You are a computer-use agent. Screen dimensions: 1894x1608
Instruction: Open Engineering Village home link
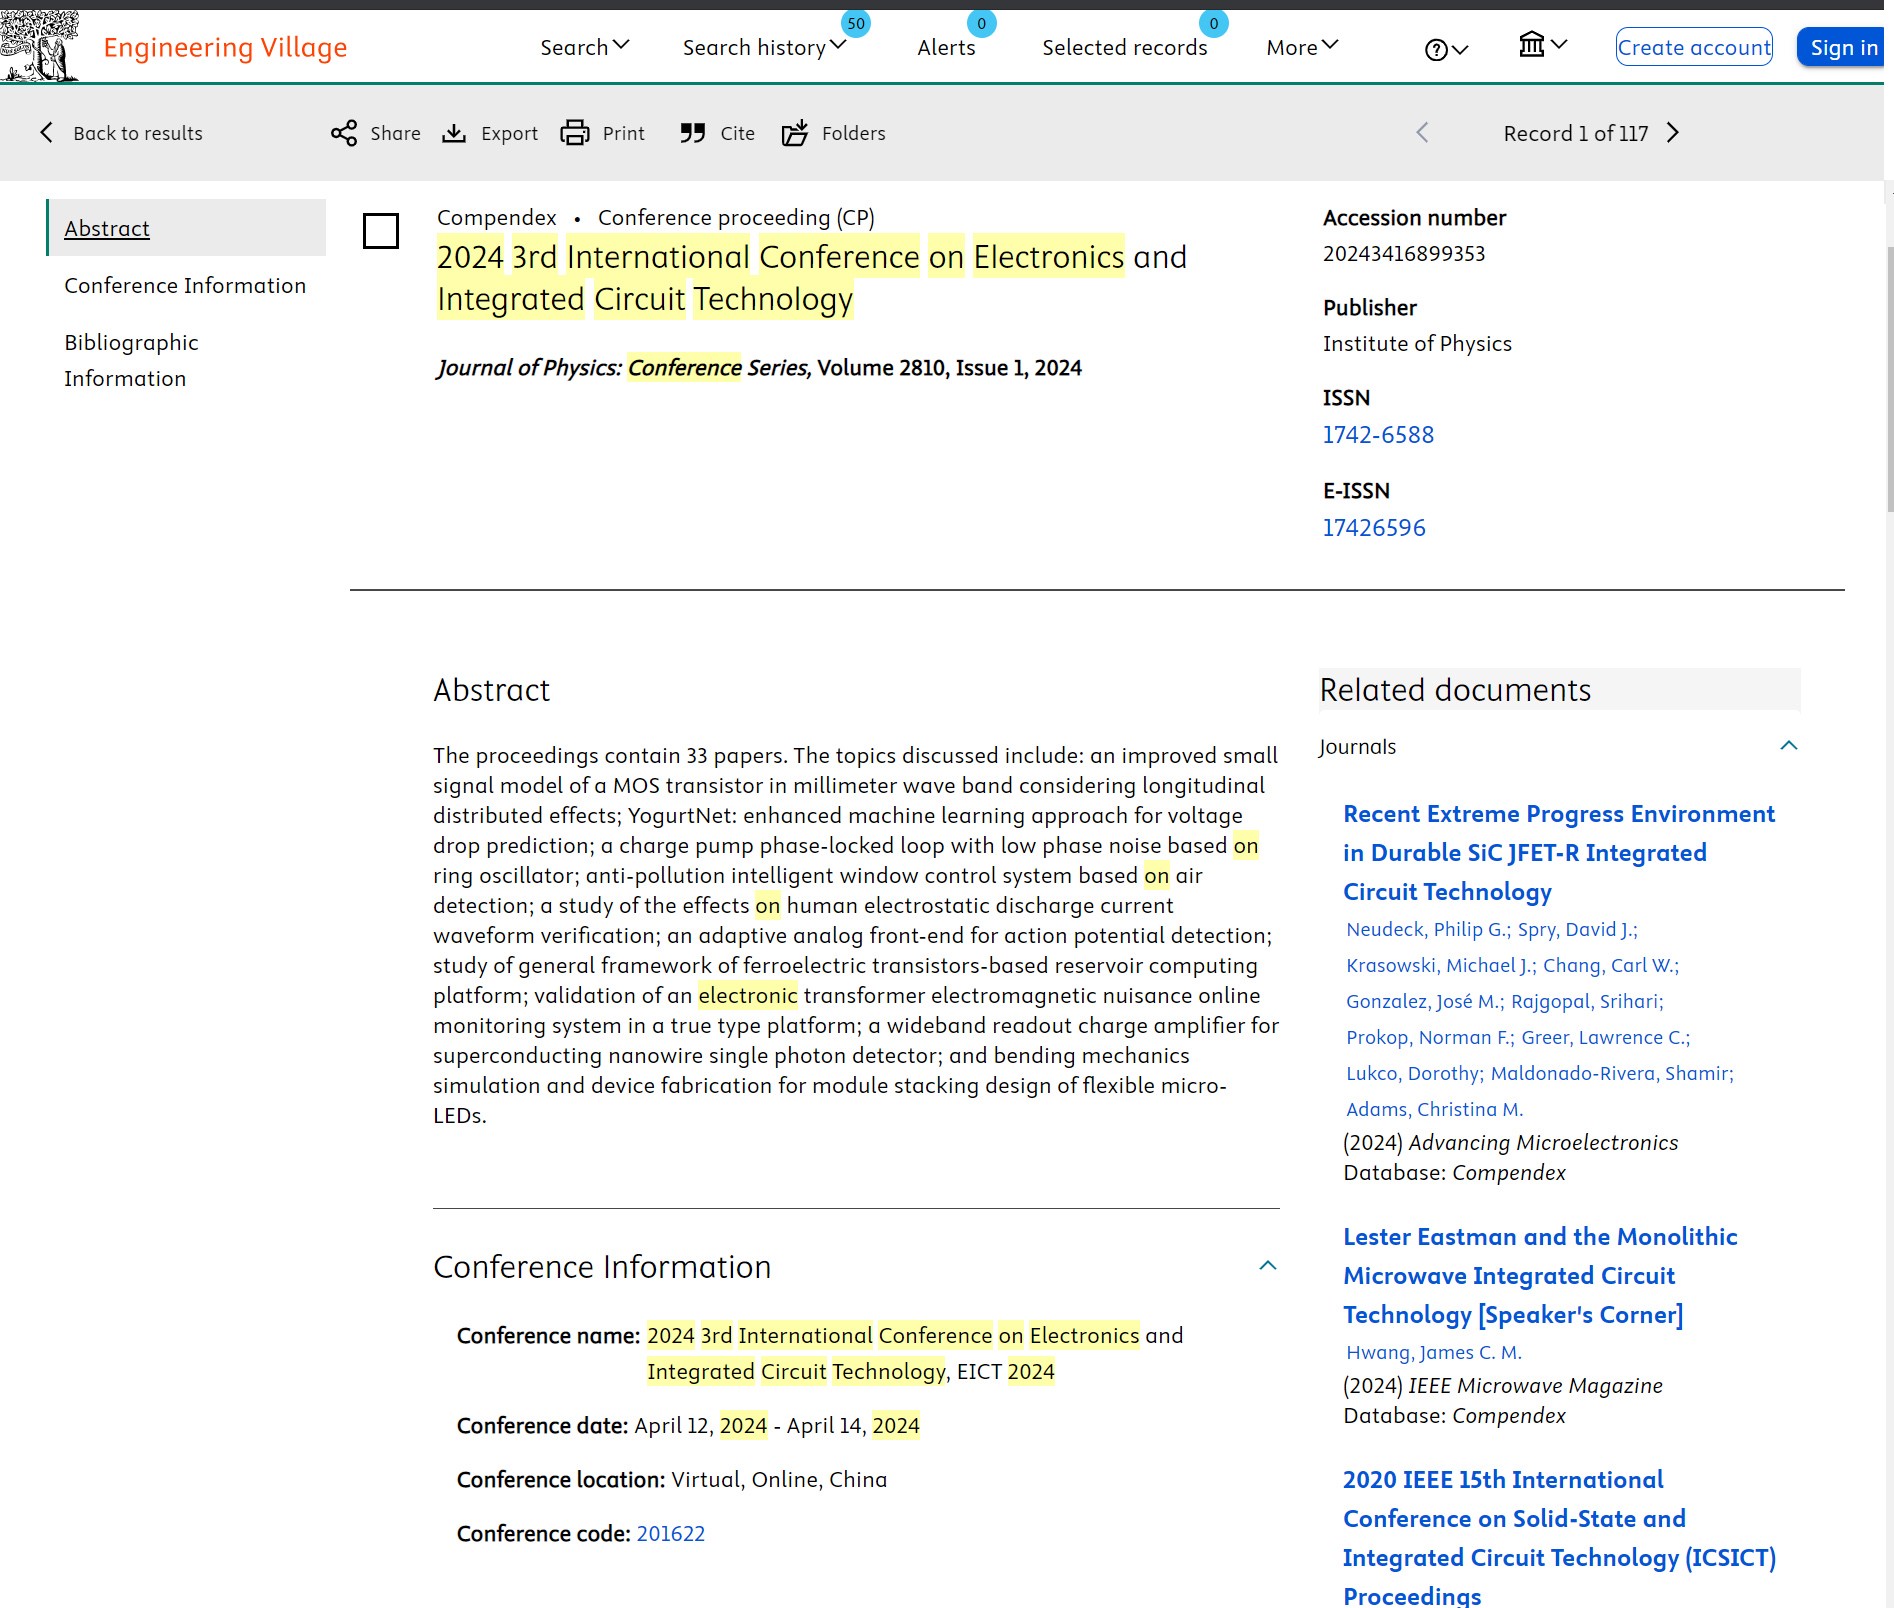point(225,47)
